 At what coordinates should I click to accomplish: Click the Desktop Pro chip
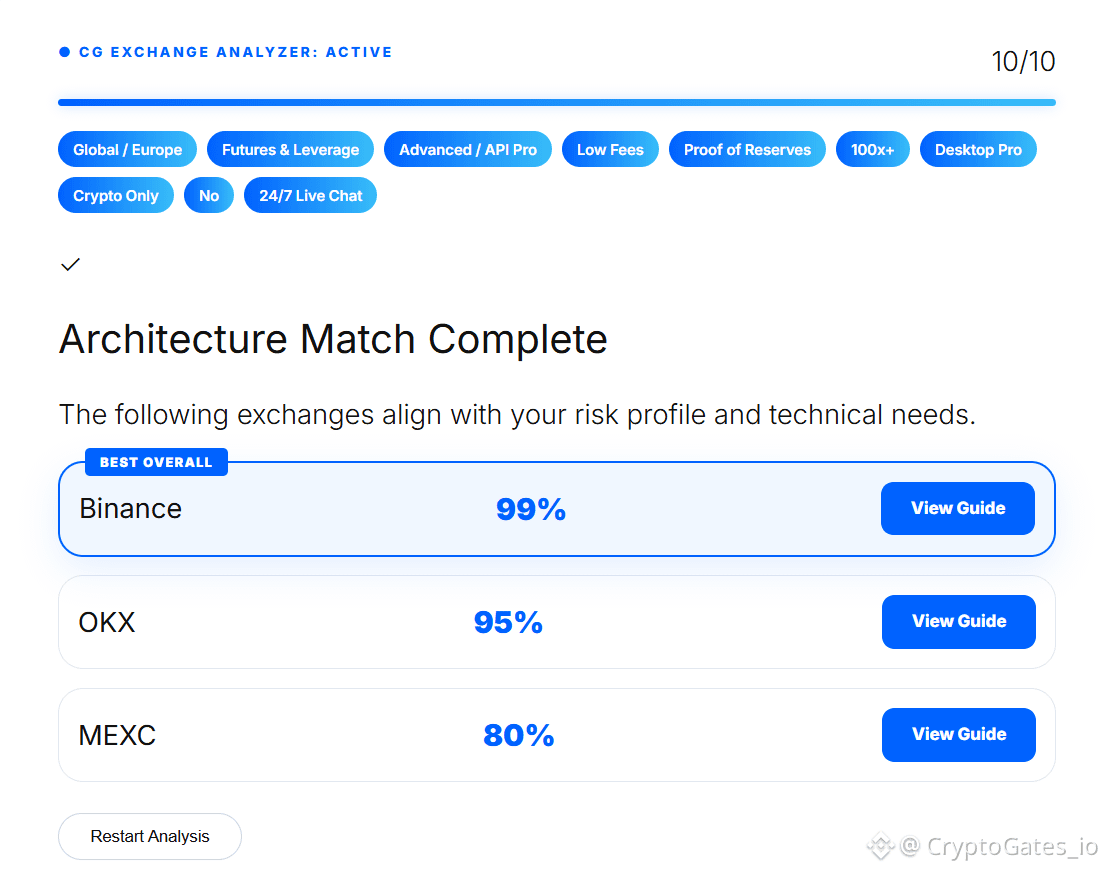click(x=978, y=150)
